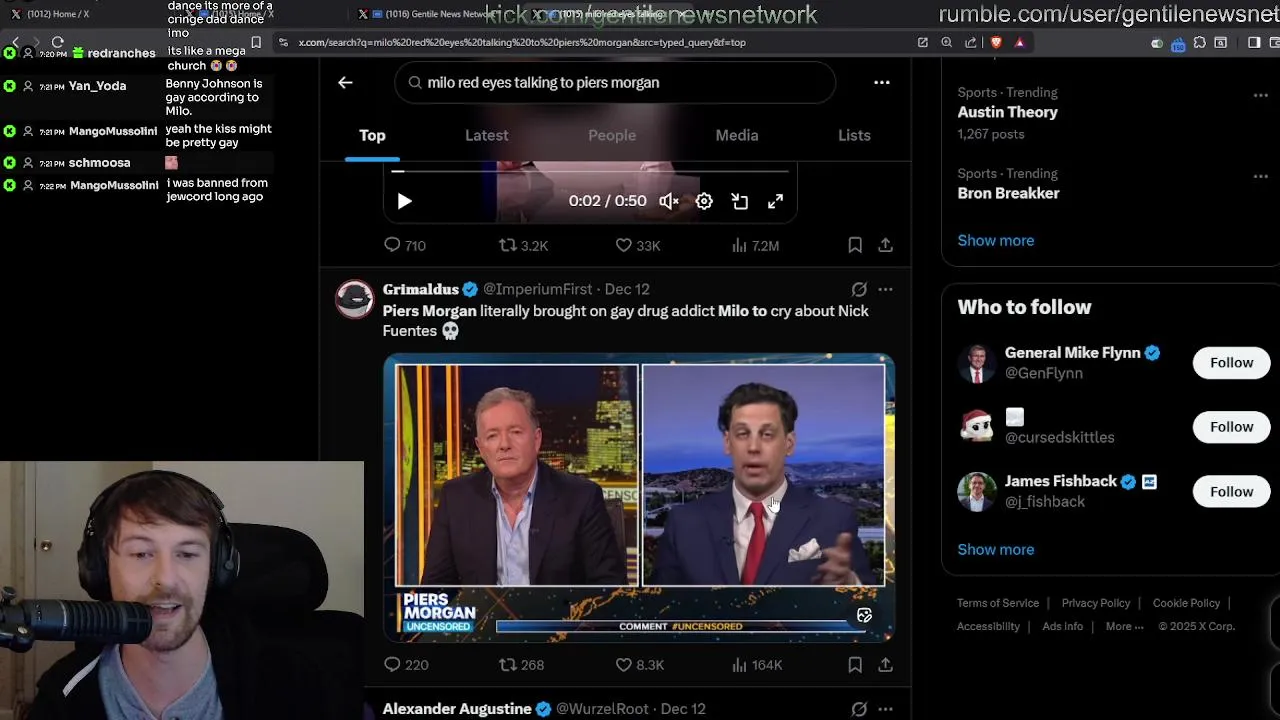Open Grok icon on Alexander Augustine post
The height and width of the screenshot is (720, 1280).
pos(859,709)
